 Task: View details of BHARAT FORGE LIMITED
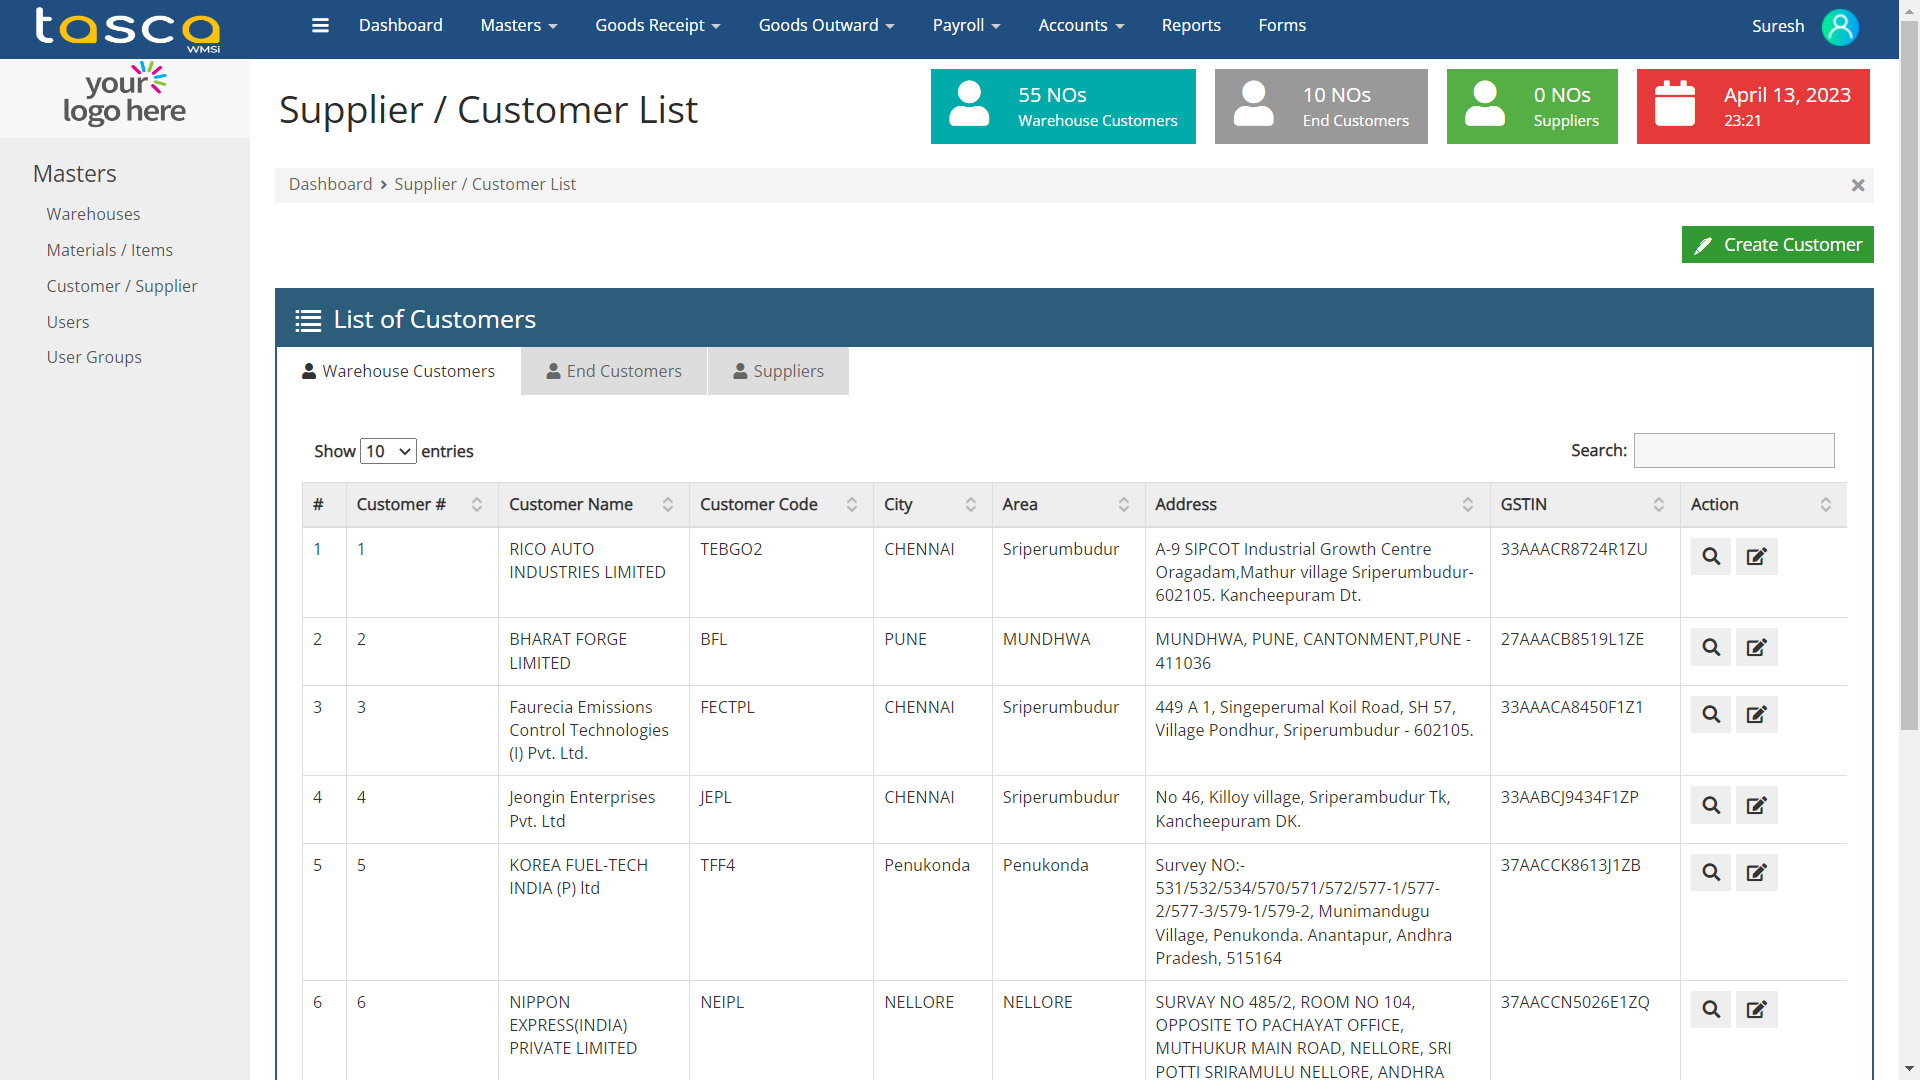(x=1711, y=647)
